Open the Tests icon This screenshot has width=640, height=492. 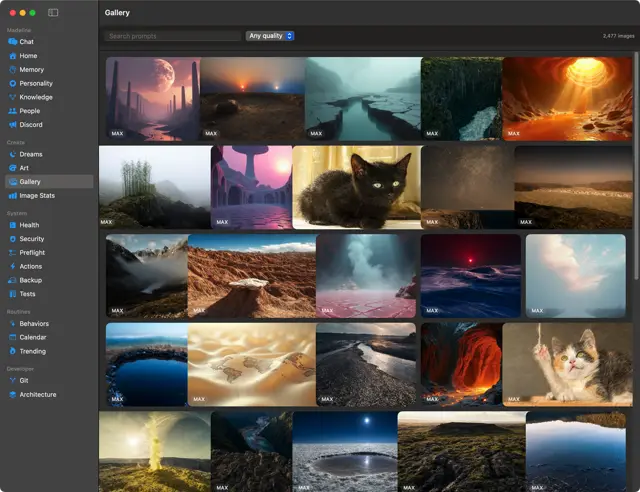pyautogui.click(x=13, y=294)
